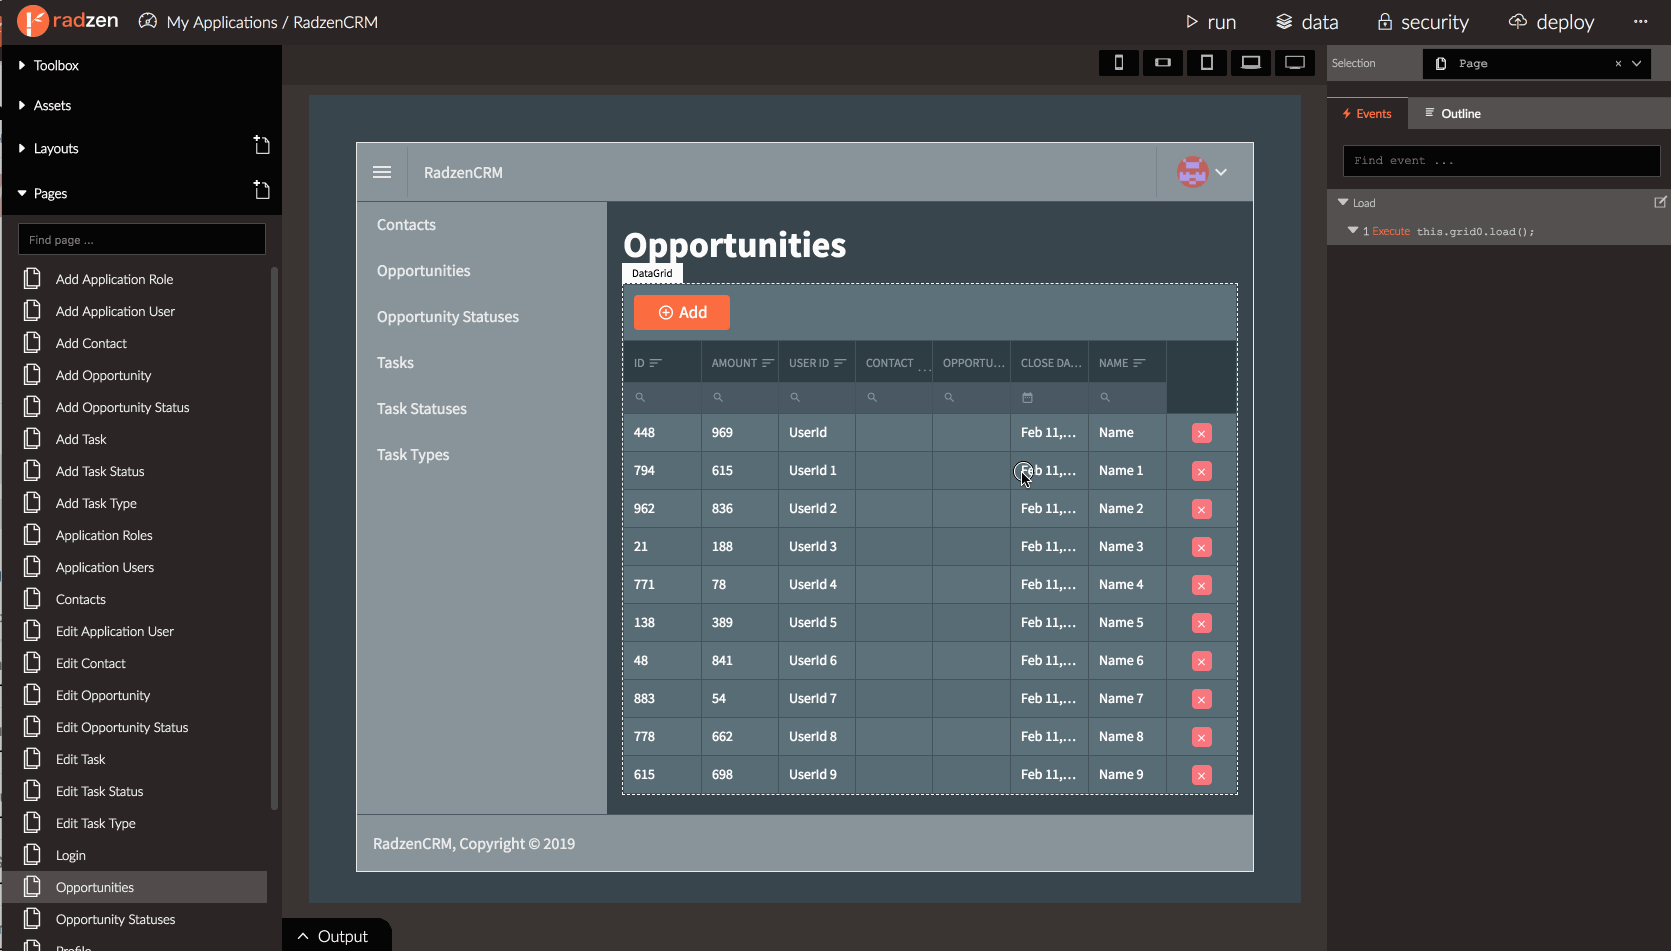Click the Radzen logo icon
The image size is (1671, 951).
pyautogui.click(x=33, y=21)
